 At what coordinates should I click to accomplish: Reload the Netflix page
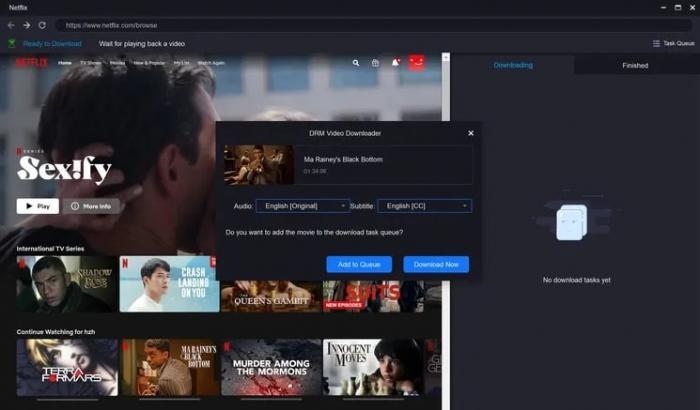tap(42, 25)
